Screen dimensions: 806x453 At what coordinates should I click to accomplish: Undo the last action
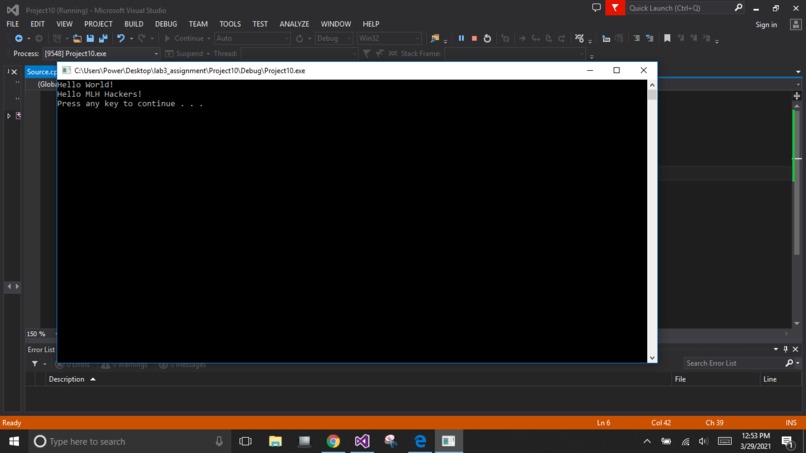[120, 39]
